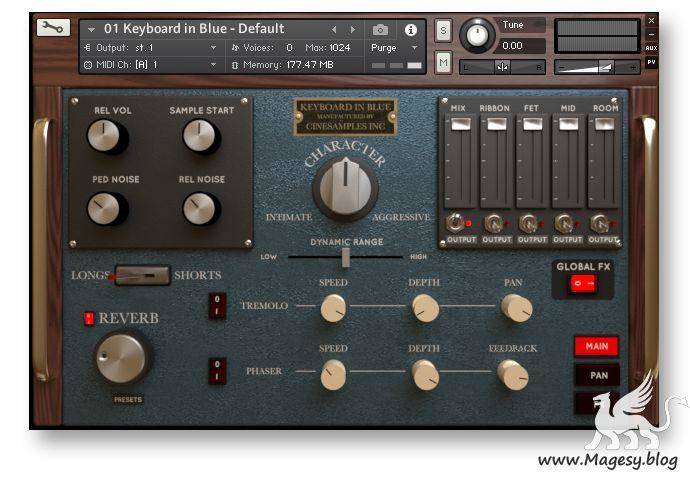Open the ROOM OUTPUT routing menu
Viewport: 690px width, 478px height.
click(x=603, y=239)
